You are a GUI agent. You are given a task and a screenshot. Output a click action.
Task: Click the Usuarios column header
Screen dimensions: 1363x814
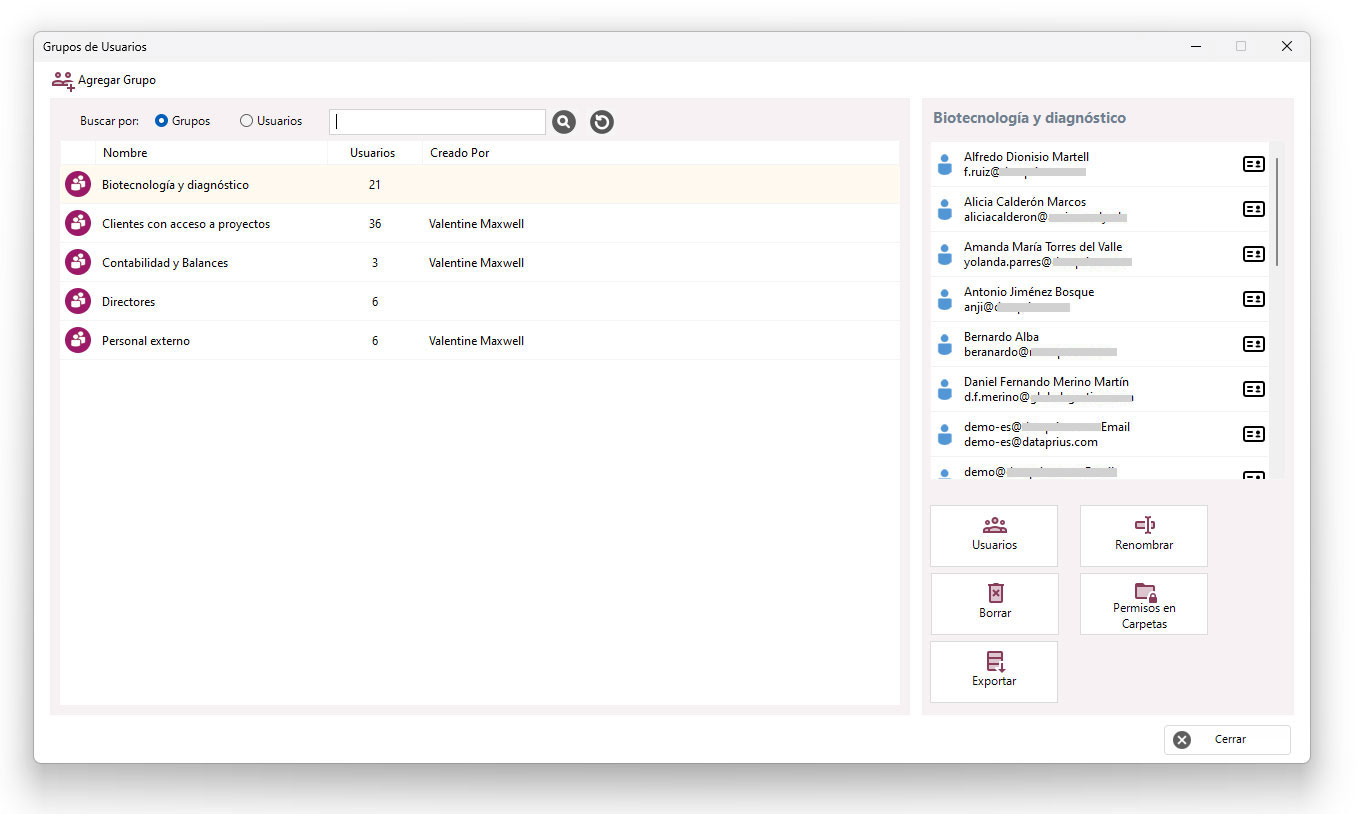coord(374,153)
